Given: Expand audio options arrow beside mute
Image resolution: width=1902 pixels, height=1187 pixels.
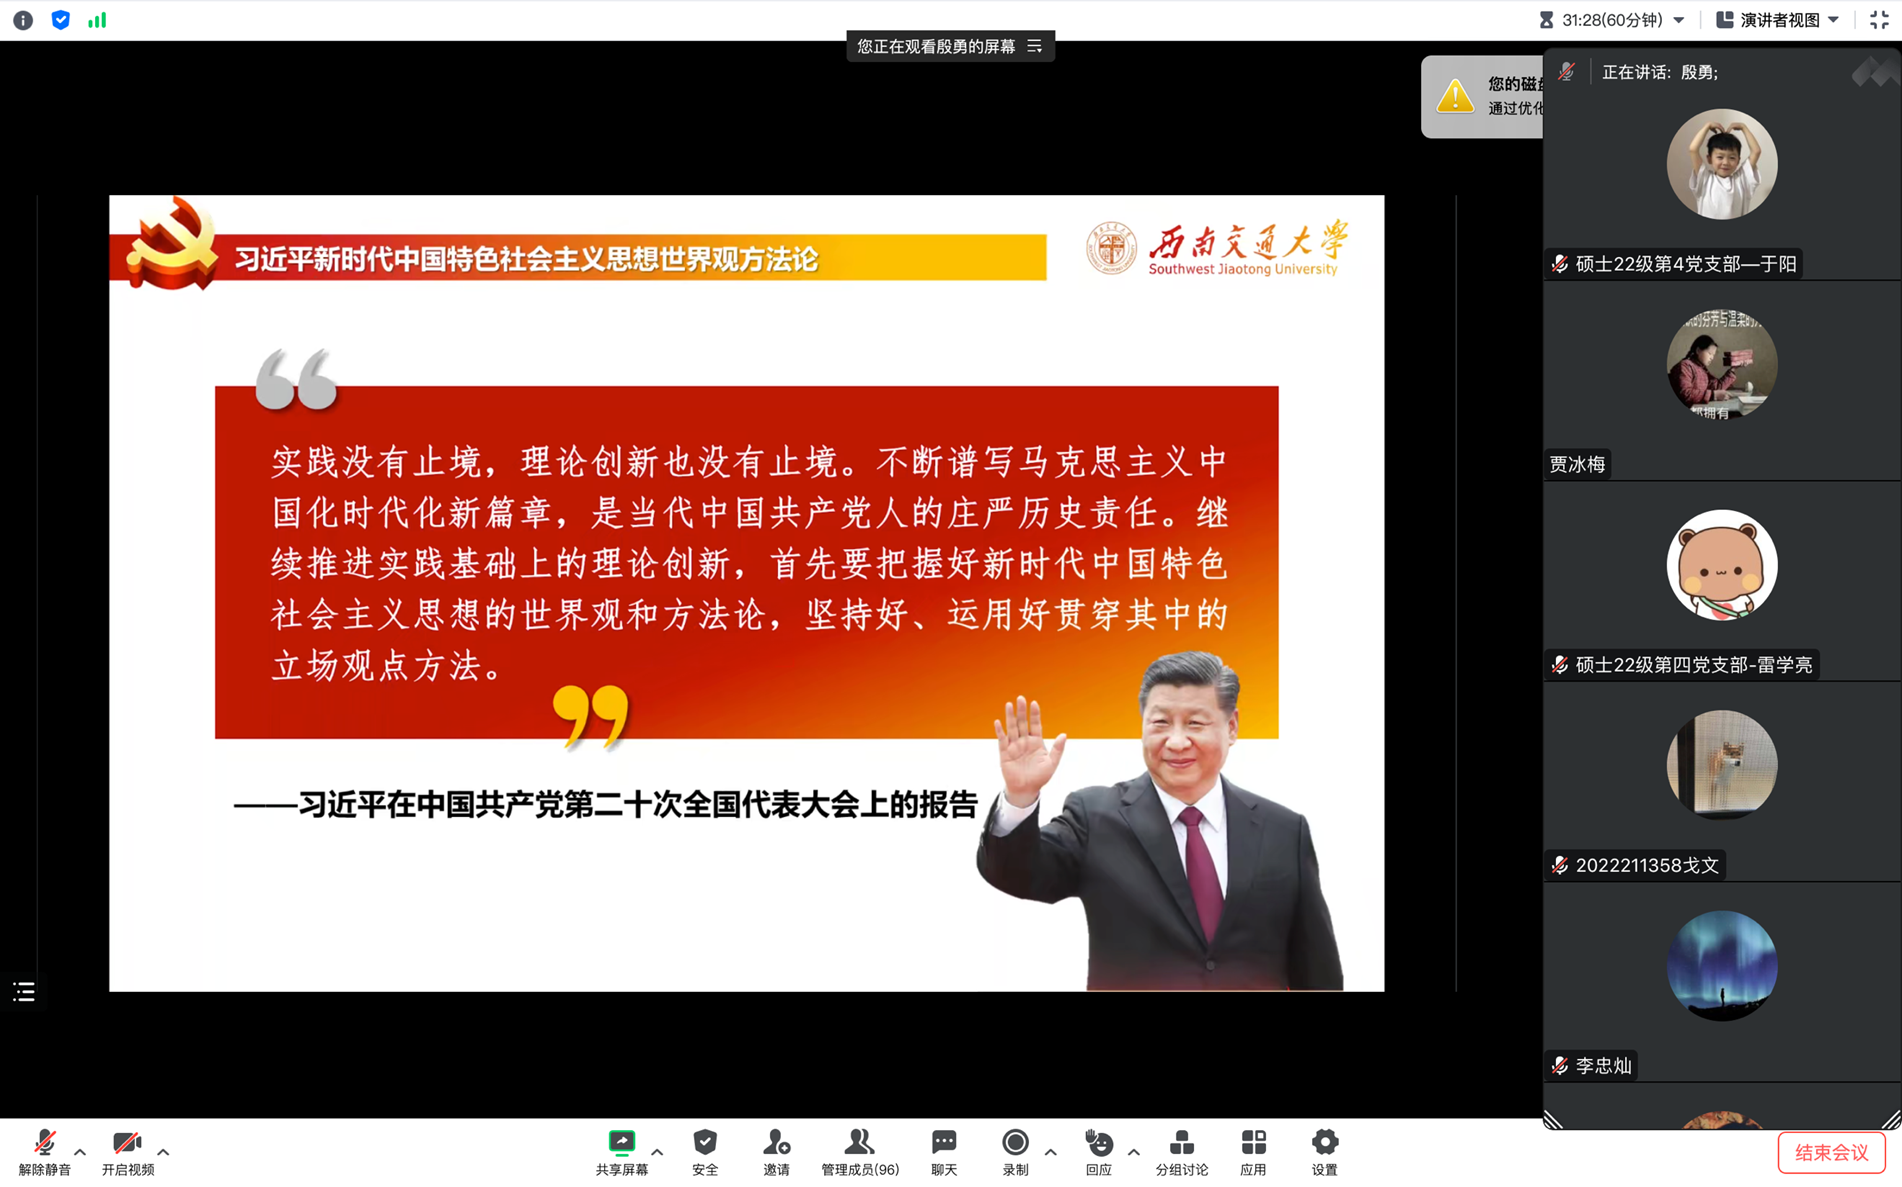Looking at the screenshot, I should (x=80, y=1152).
